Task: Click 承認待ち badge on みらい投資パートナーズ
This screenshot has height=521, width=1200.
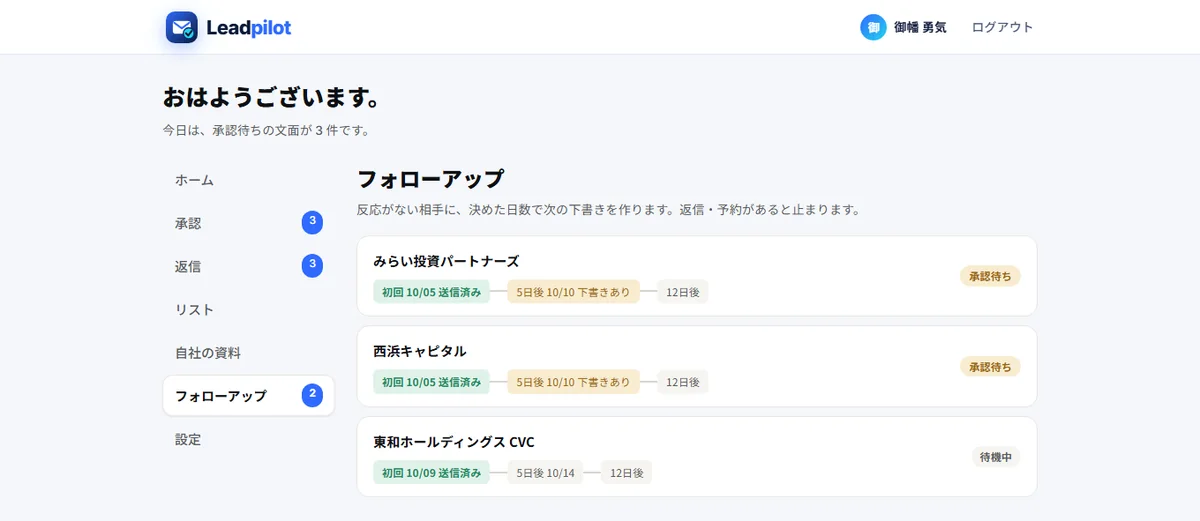Action: point(990,276)
